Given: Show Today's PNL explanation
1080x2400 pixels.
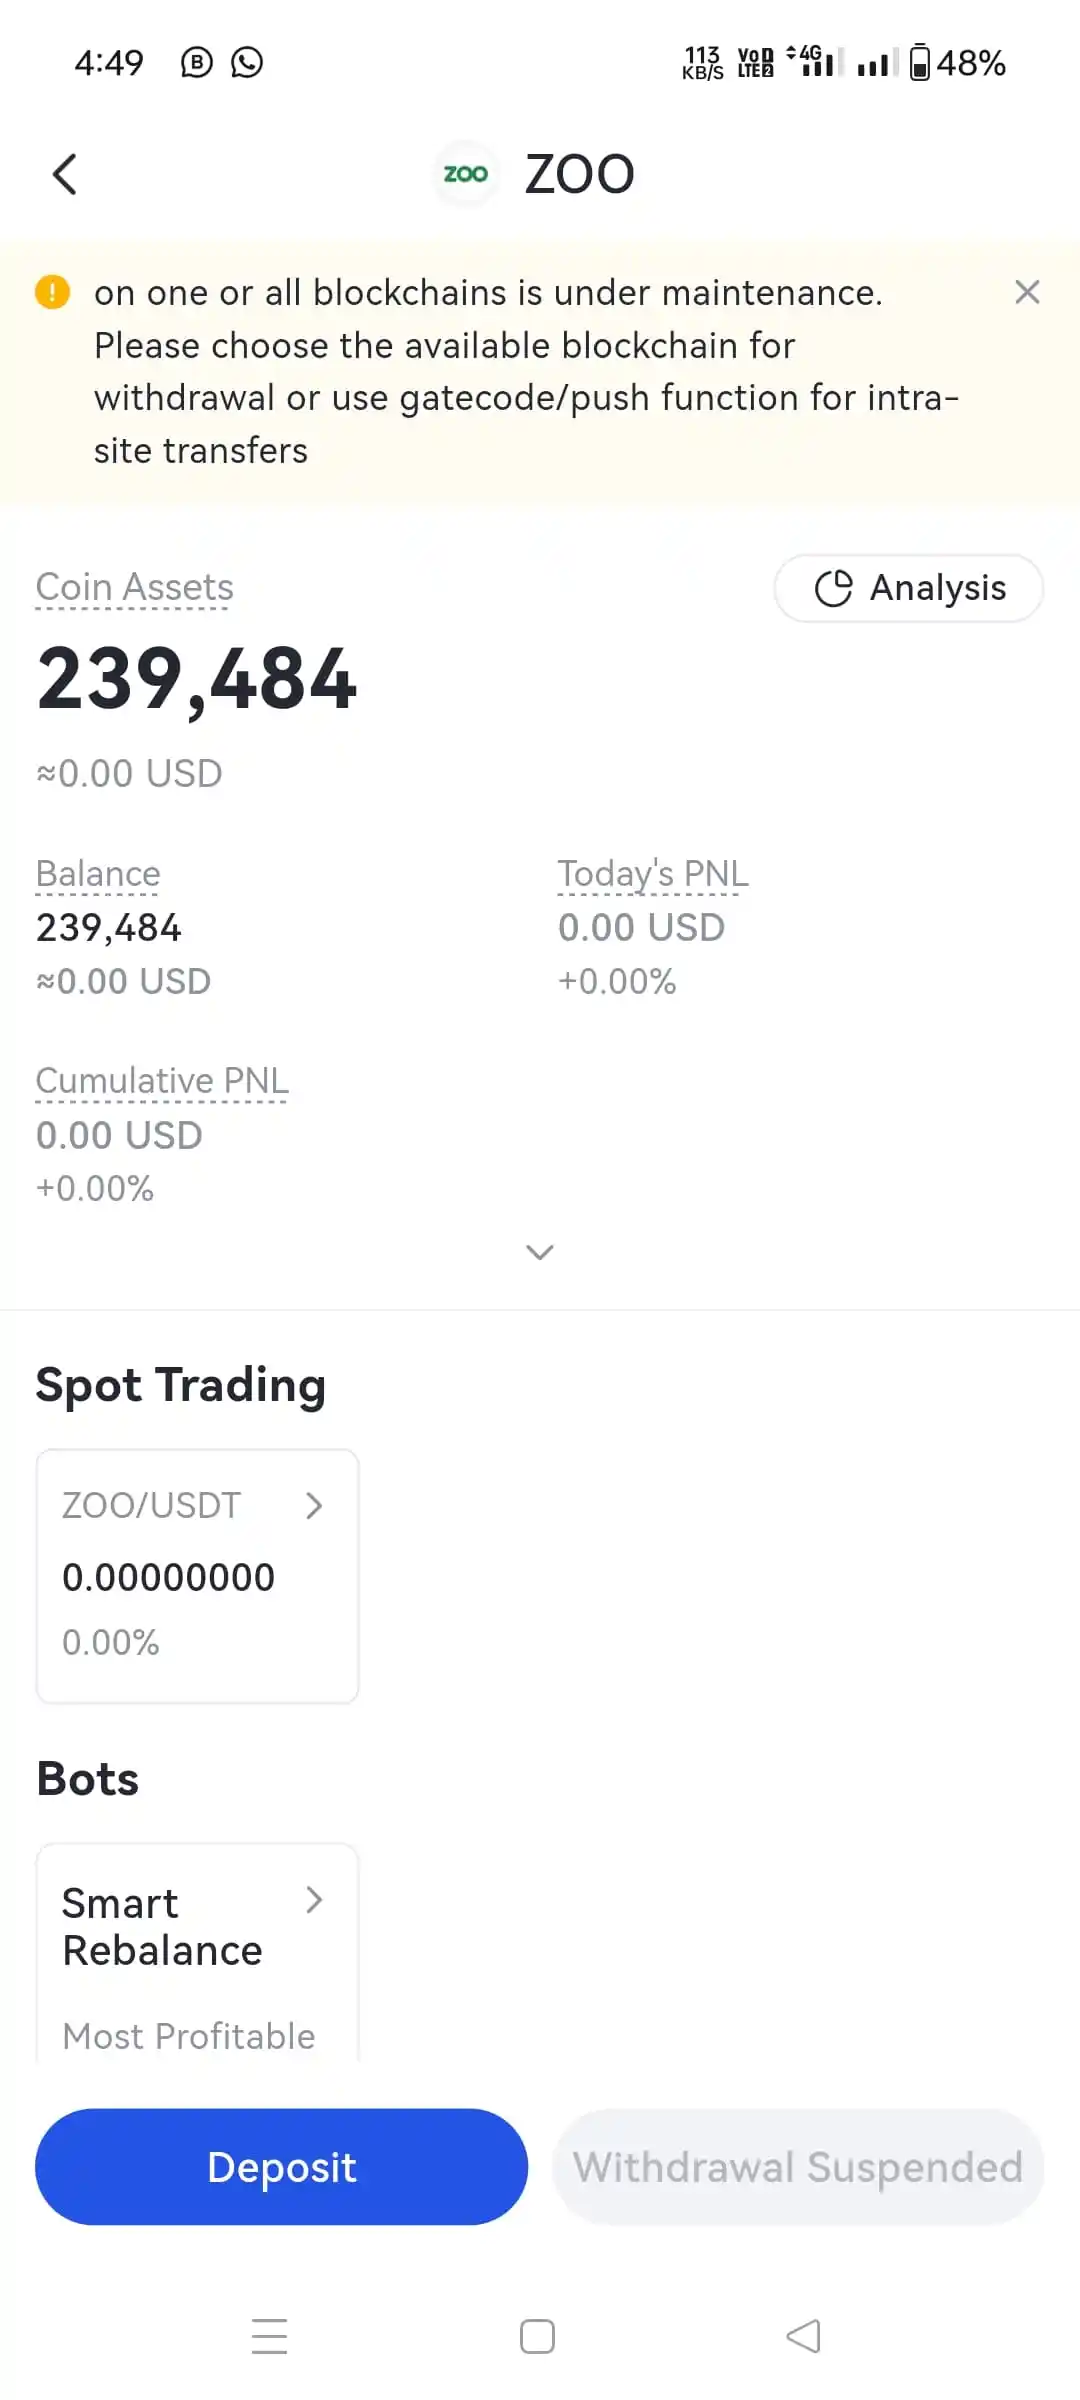Looking at the screenshot, I should [652, 874].
